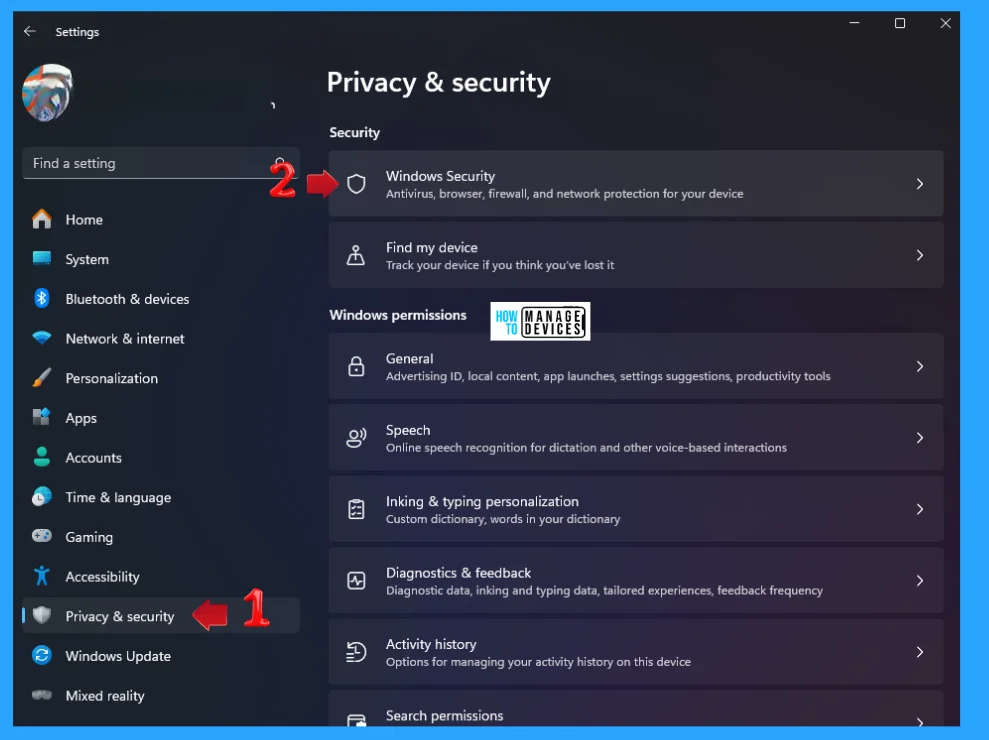989x740 pixels.
Task: Click the Inking & typing clipboard icon
Action: tap(356, 508)
